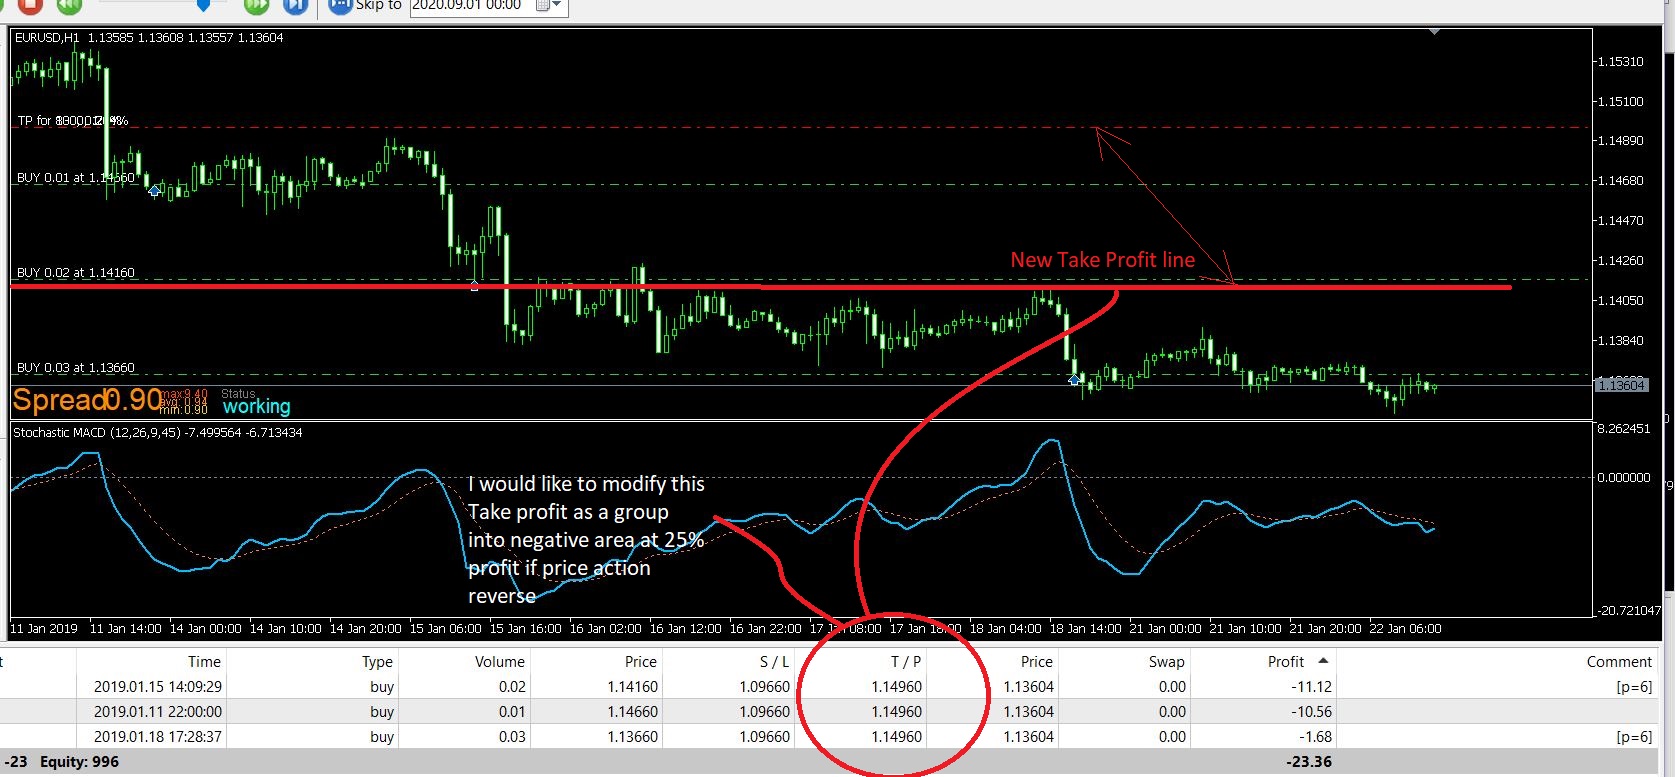Click open price 1.14660 cell
Screen dimensions: 1675x777
pyautogui.click(x=633, y=712)
